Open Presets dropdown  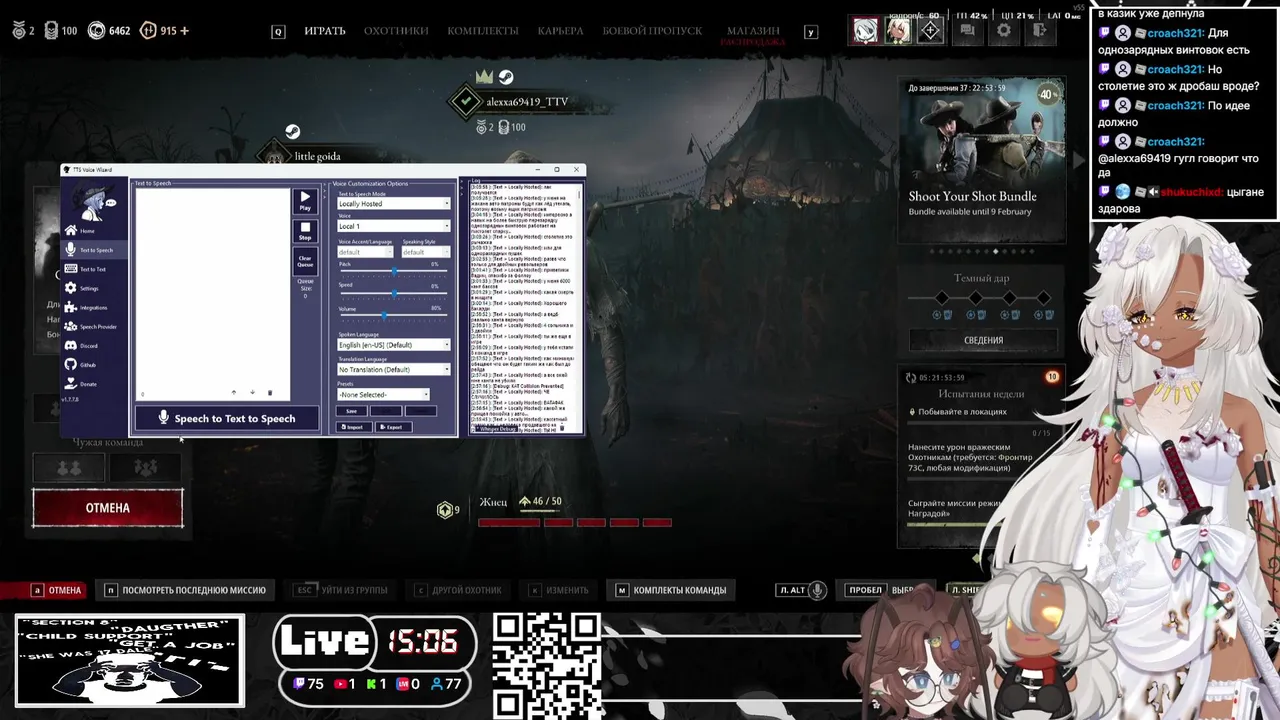click(384, 395)
